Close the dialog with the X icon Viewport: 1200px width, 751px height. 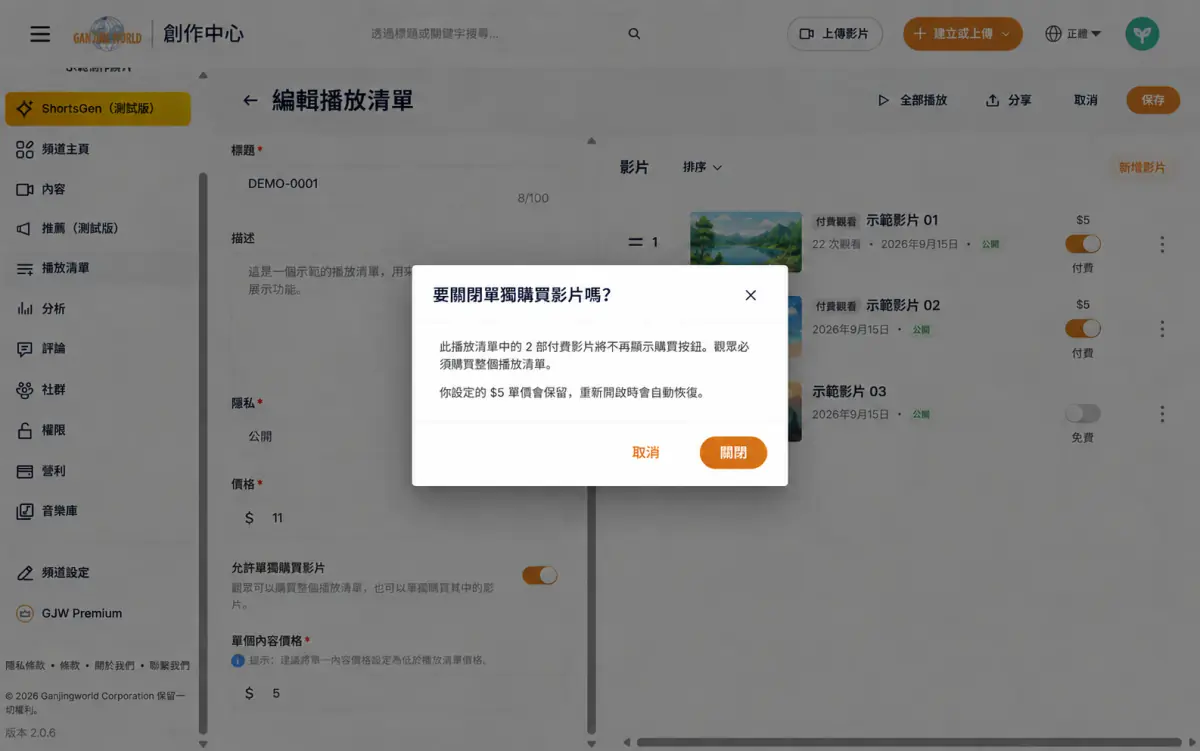(751, 295)
